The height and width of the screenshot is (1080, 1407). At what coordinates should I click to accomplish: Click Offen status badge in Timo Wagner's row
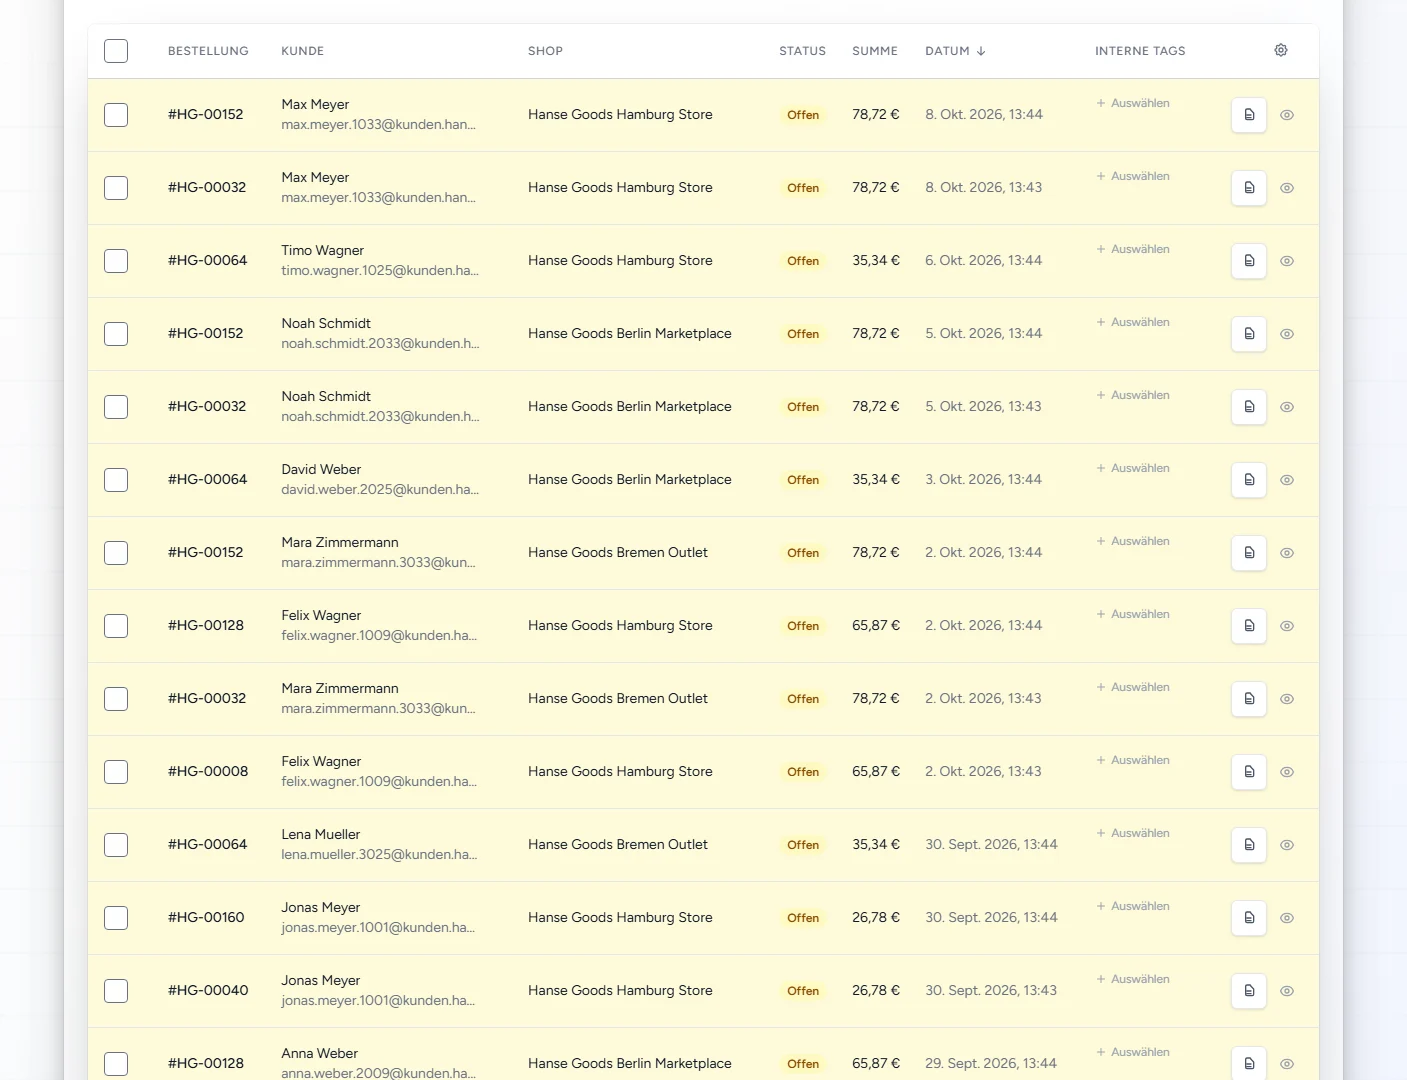(x=803, y=261)
